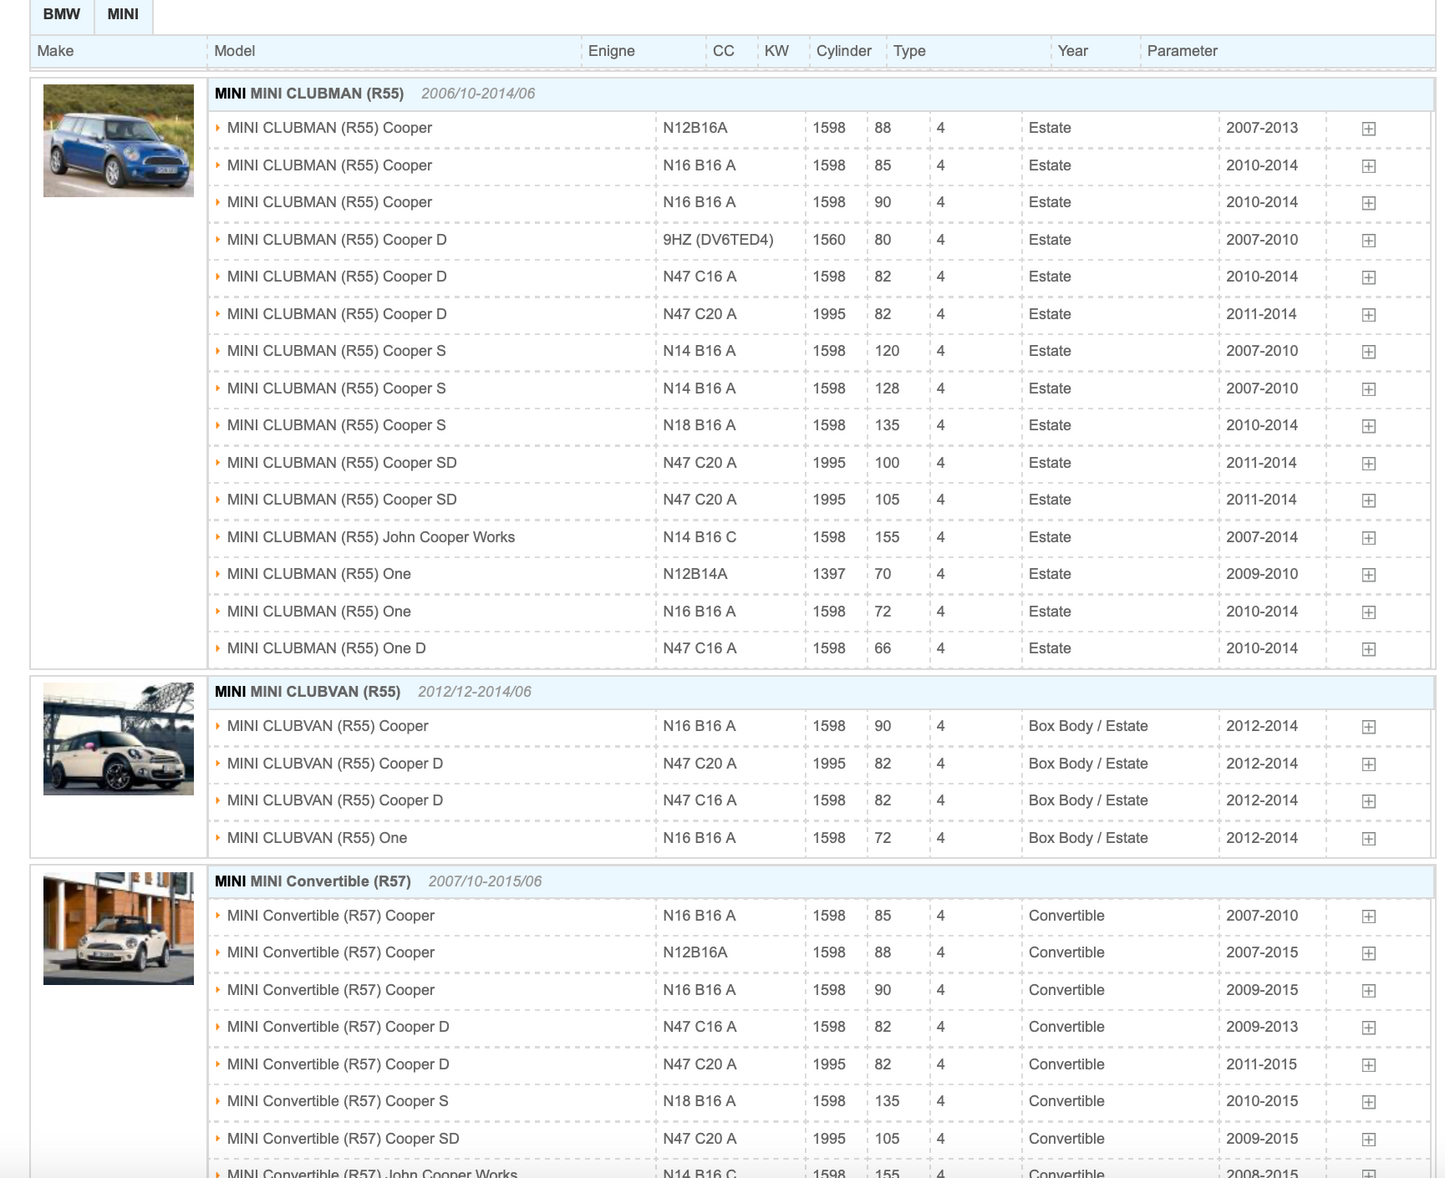
Task: Open plus icon for Convertible Cooper 2007-2010
Action: coord(1369,916)
